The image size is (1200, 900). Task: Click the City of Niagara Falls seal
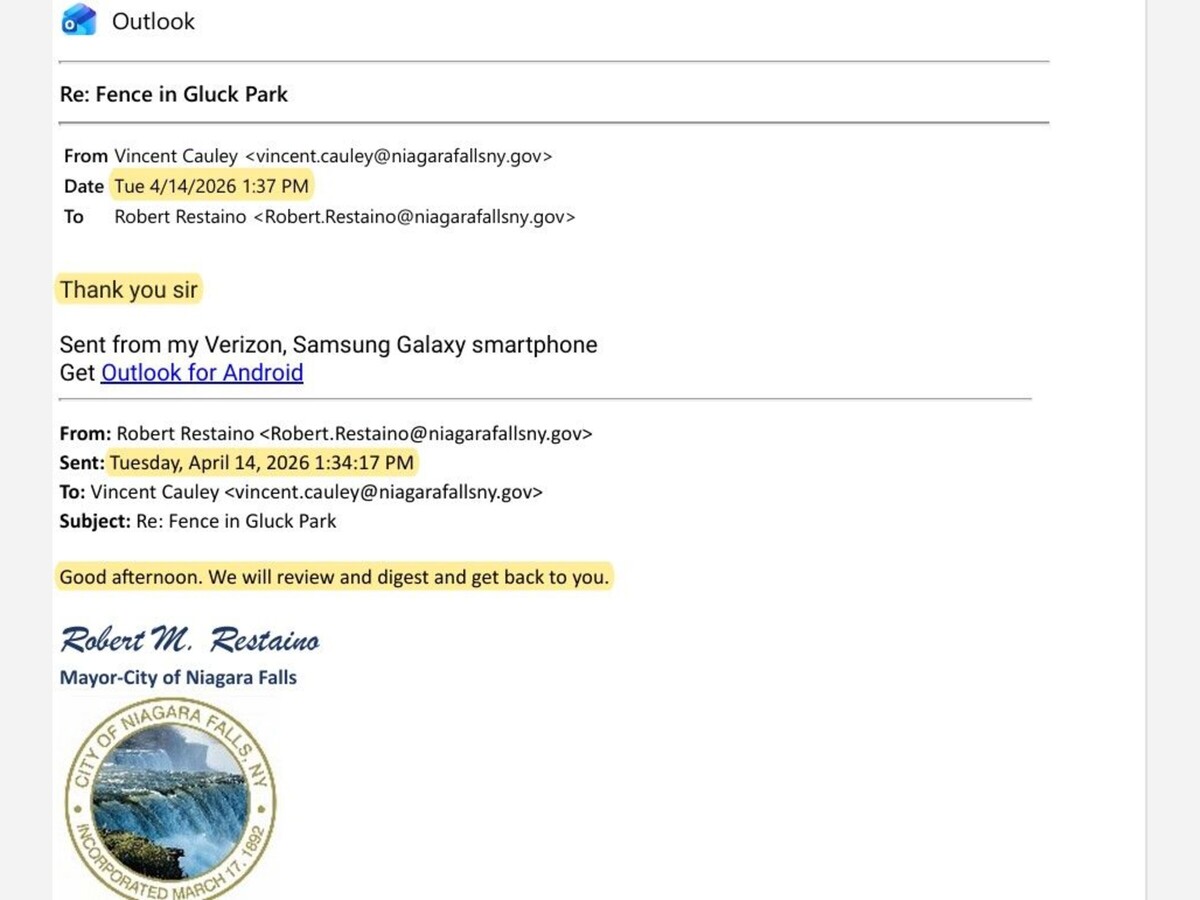pyautogui.click(x=170, y=799)
